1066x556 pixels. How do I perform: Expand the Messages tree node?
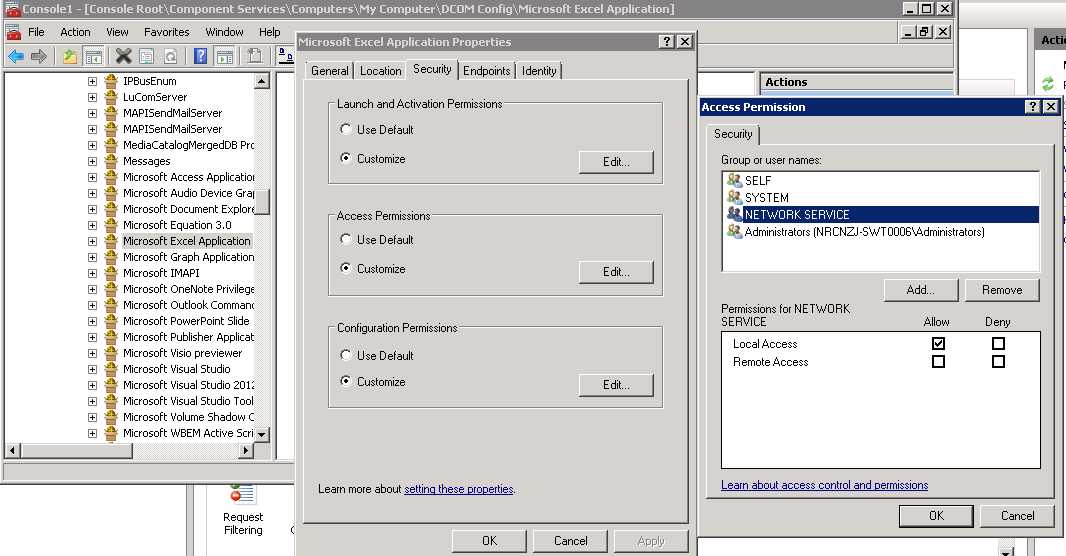click(x=92, y=161)
